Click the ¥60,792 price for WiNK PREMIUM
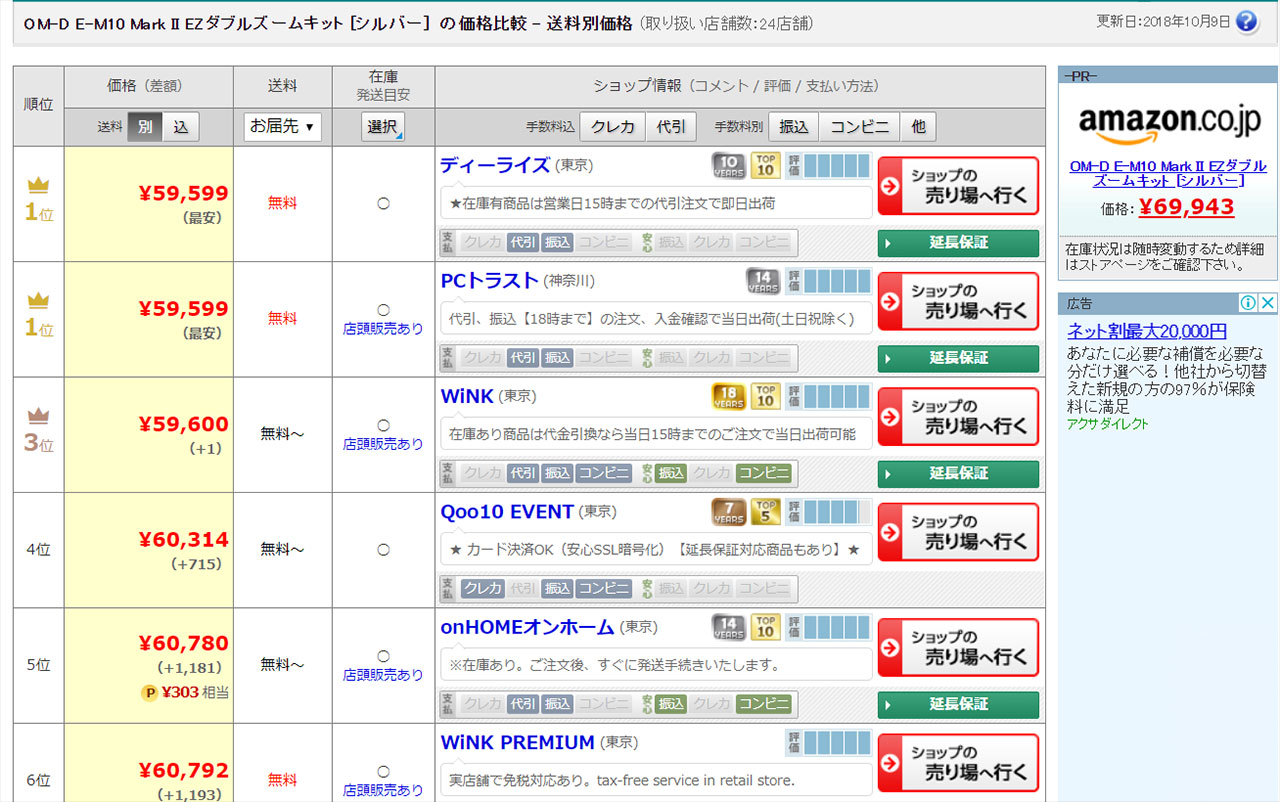 [x=183, y=770]
